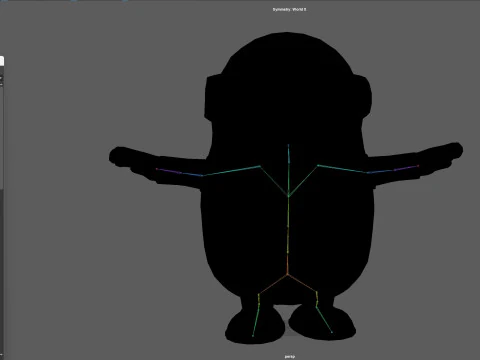Select the hip root joint where leg bones branch
The height and width of the screenshot is (360, 480).
288,275
